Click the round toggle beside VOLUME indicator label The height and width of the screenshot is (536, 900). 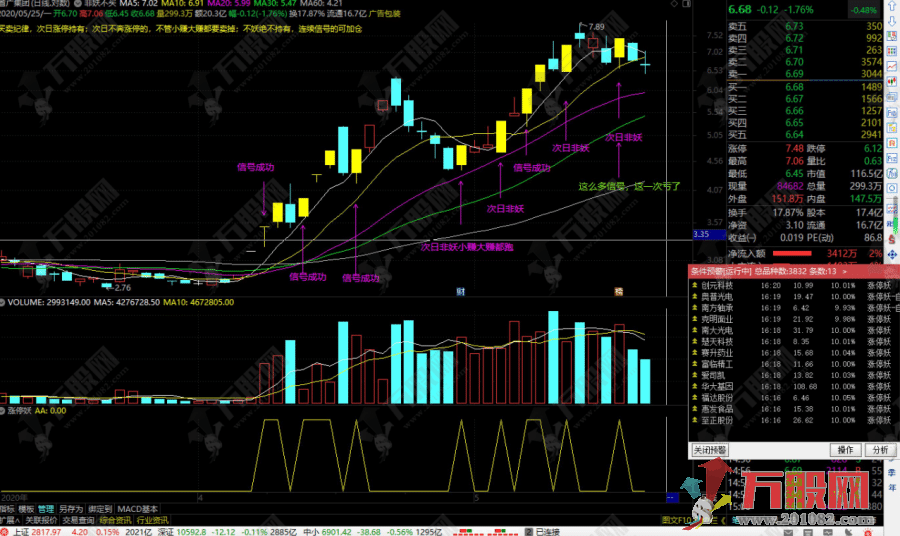point(3,302)
